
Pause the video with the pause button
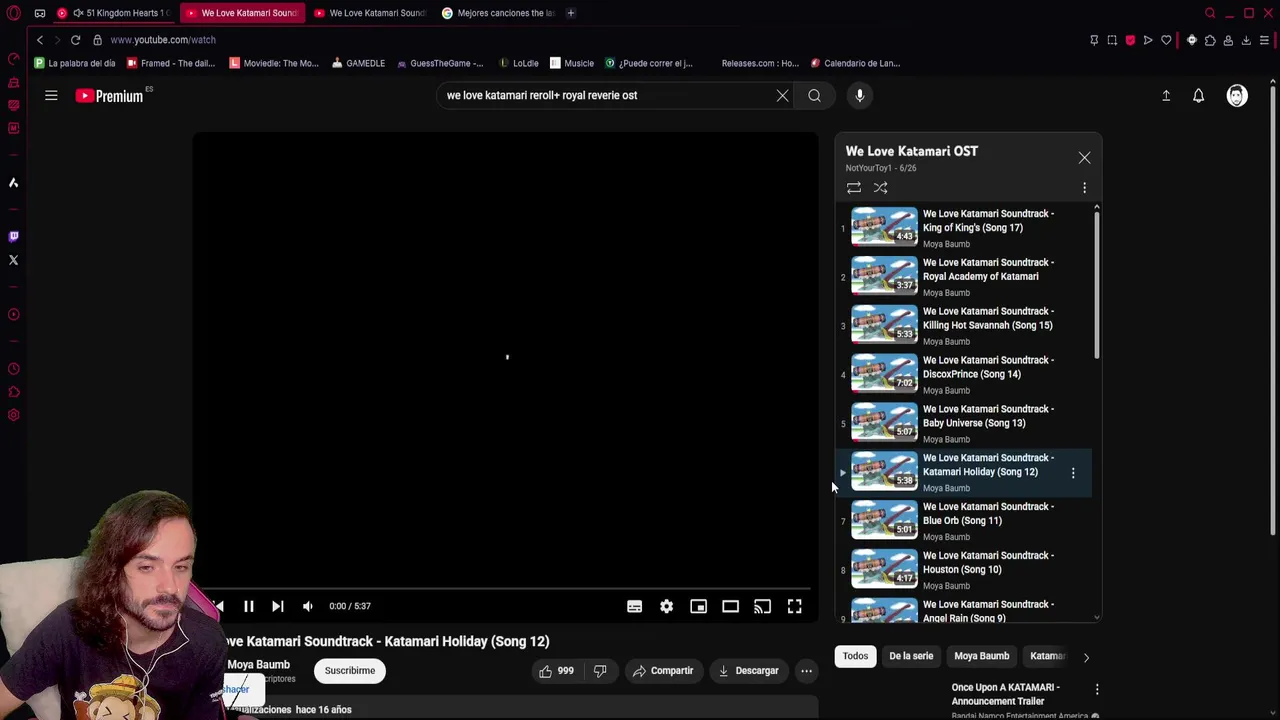click(249, 606)
